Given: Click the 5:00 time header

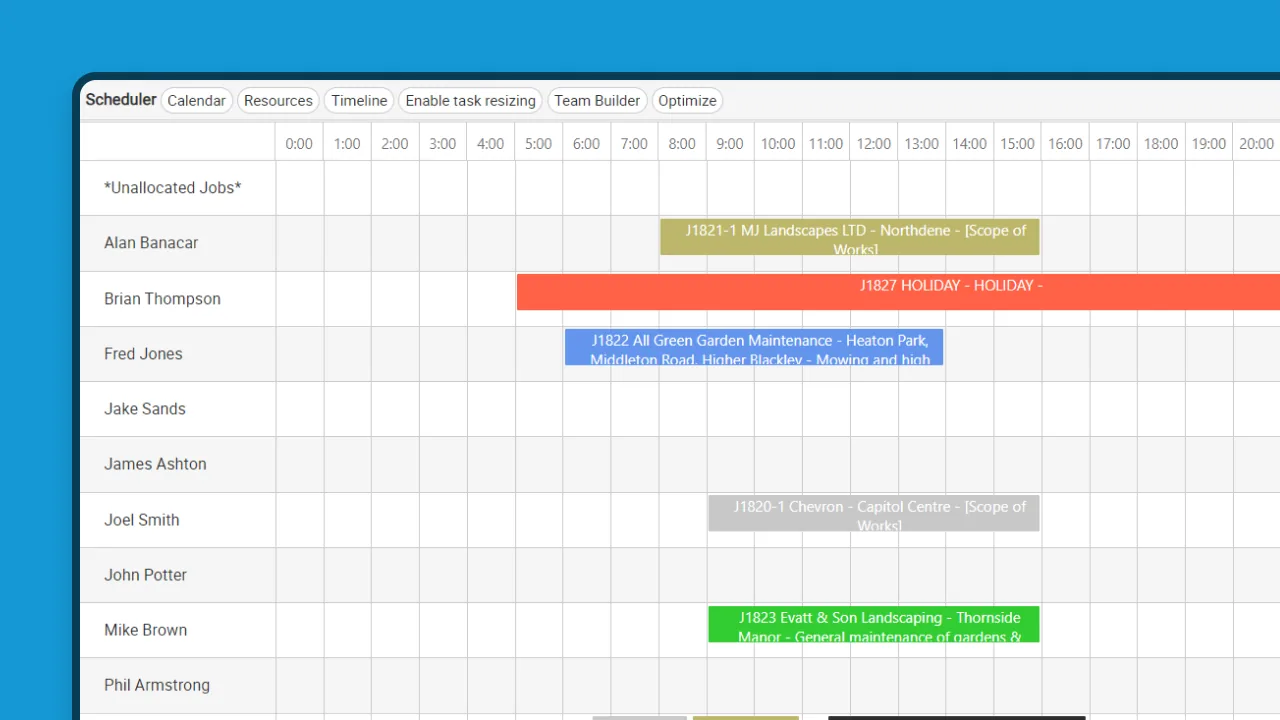Looking at the screenshot, I should pos(538,143).
